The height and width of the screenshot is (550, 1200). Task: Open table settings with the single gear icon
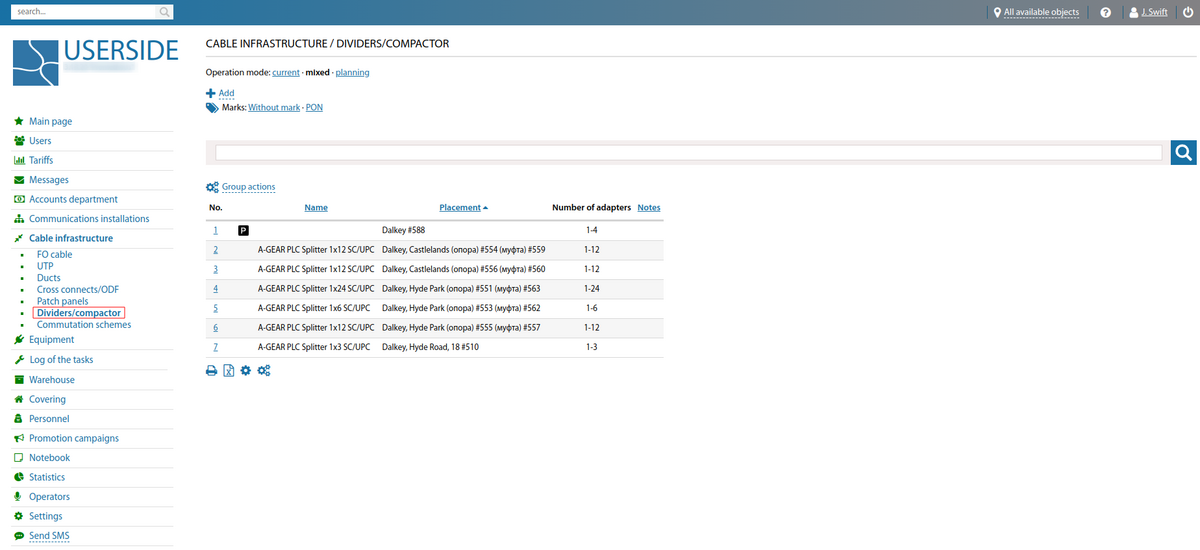click(x=246, y=371)
